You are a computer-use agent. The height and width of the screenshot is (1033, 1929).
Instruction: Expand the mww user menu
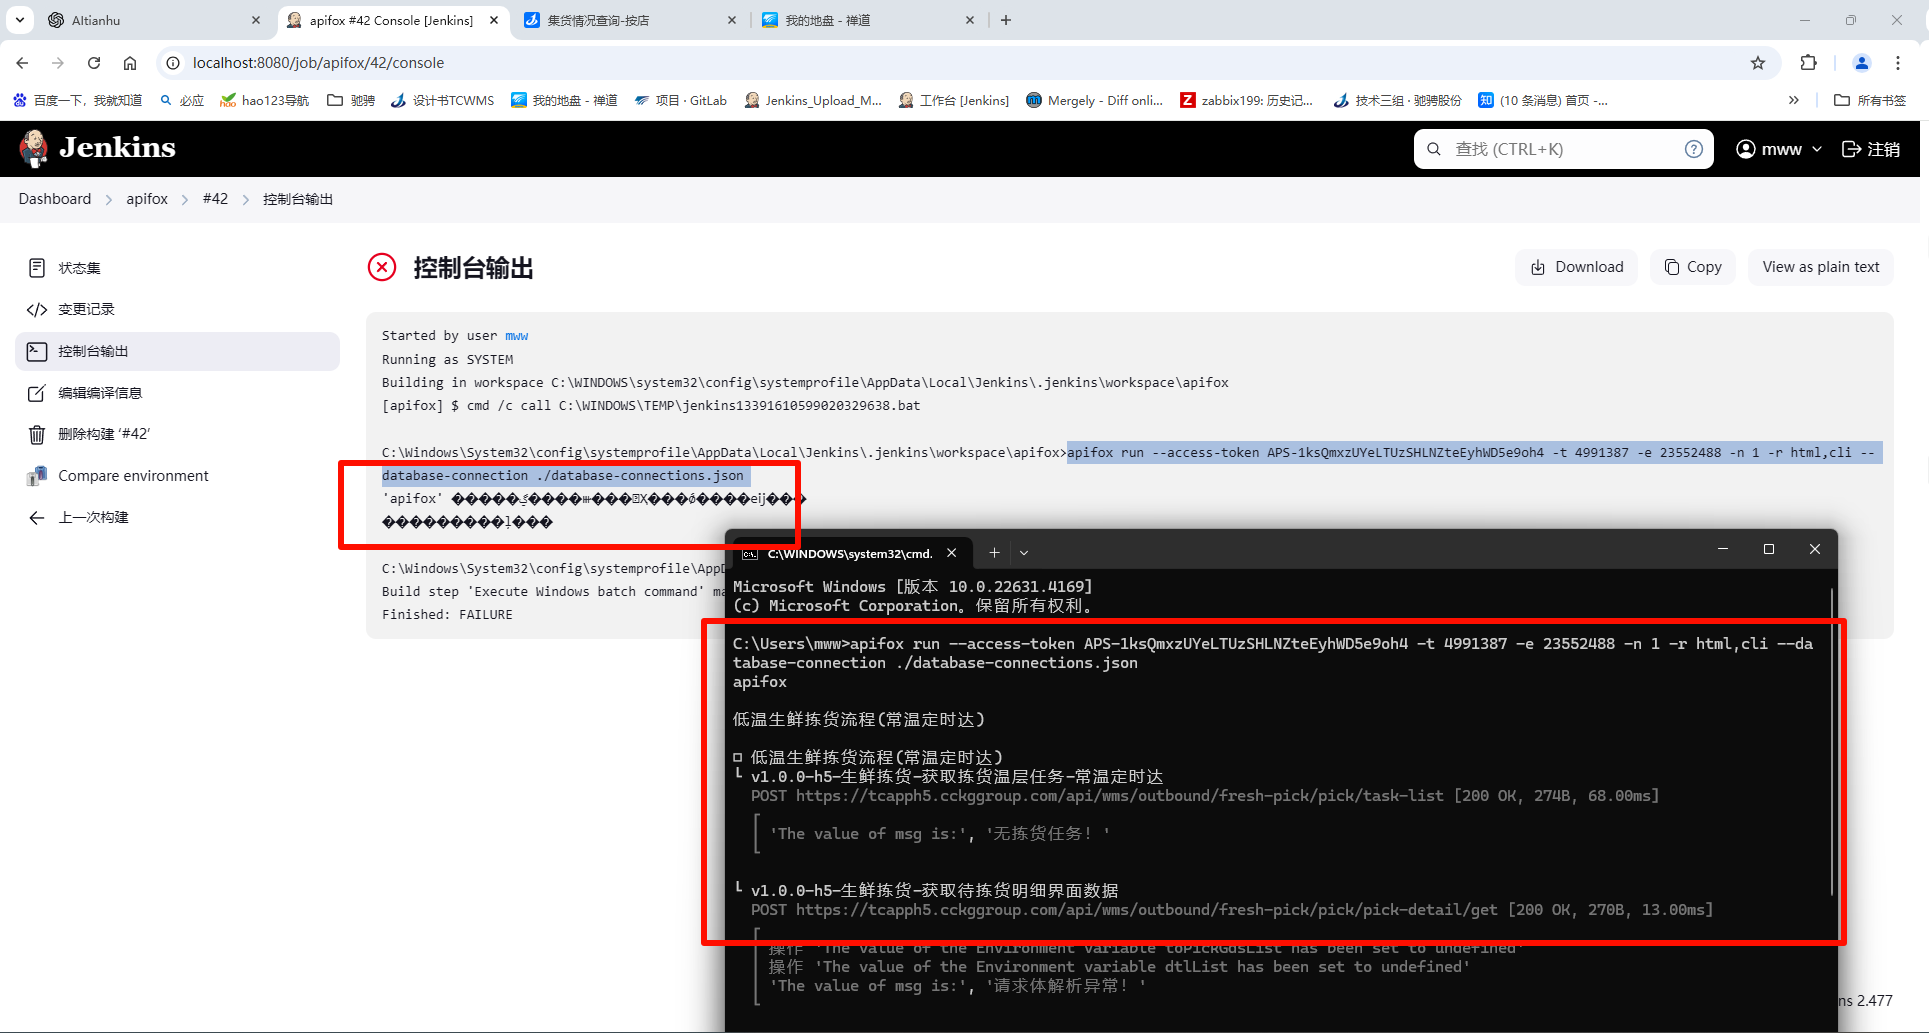pos(1779,149)
